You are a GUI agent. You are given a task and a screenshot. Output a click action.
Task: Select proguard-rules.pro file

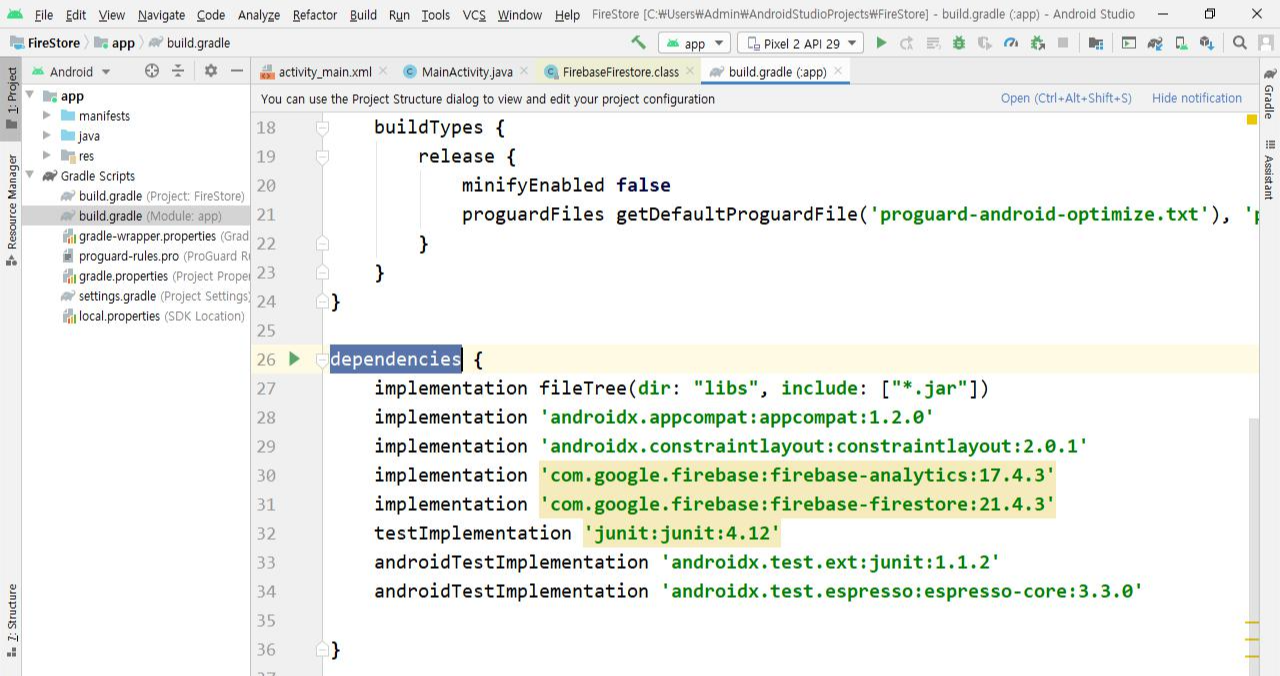(157, 256)
